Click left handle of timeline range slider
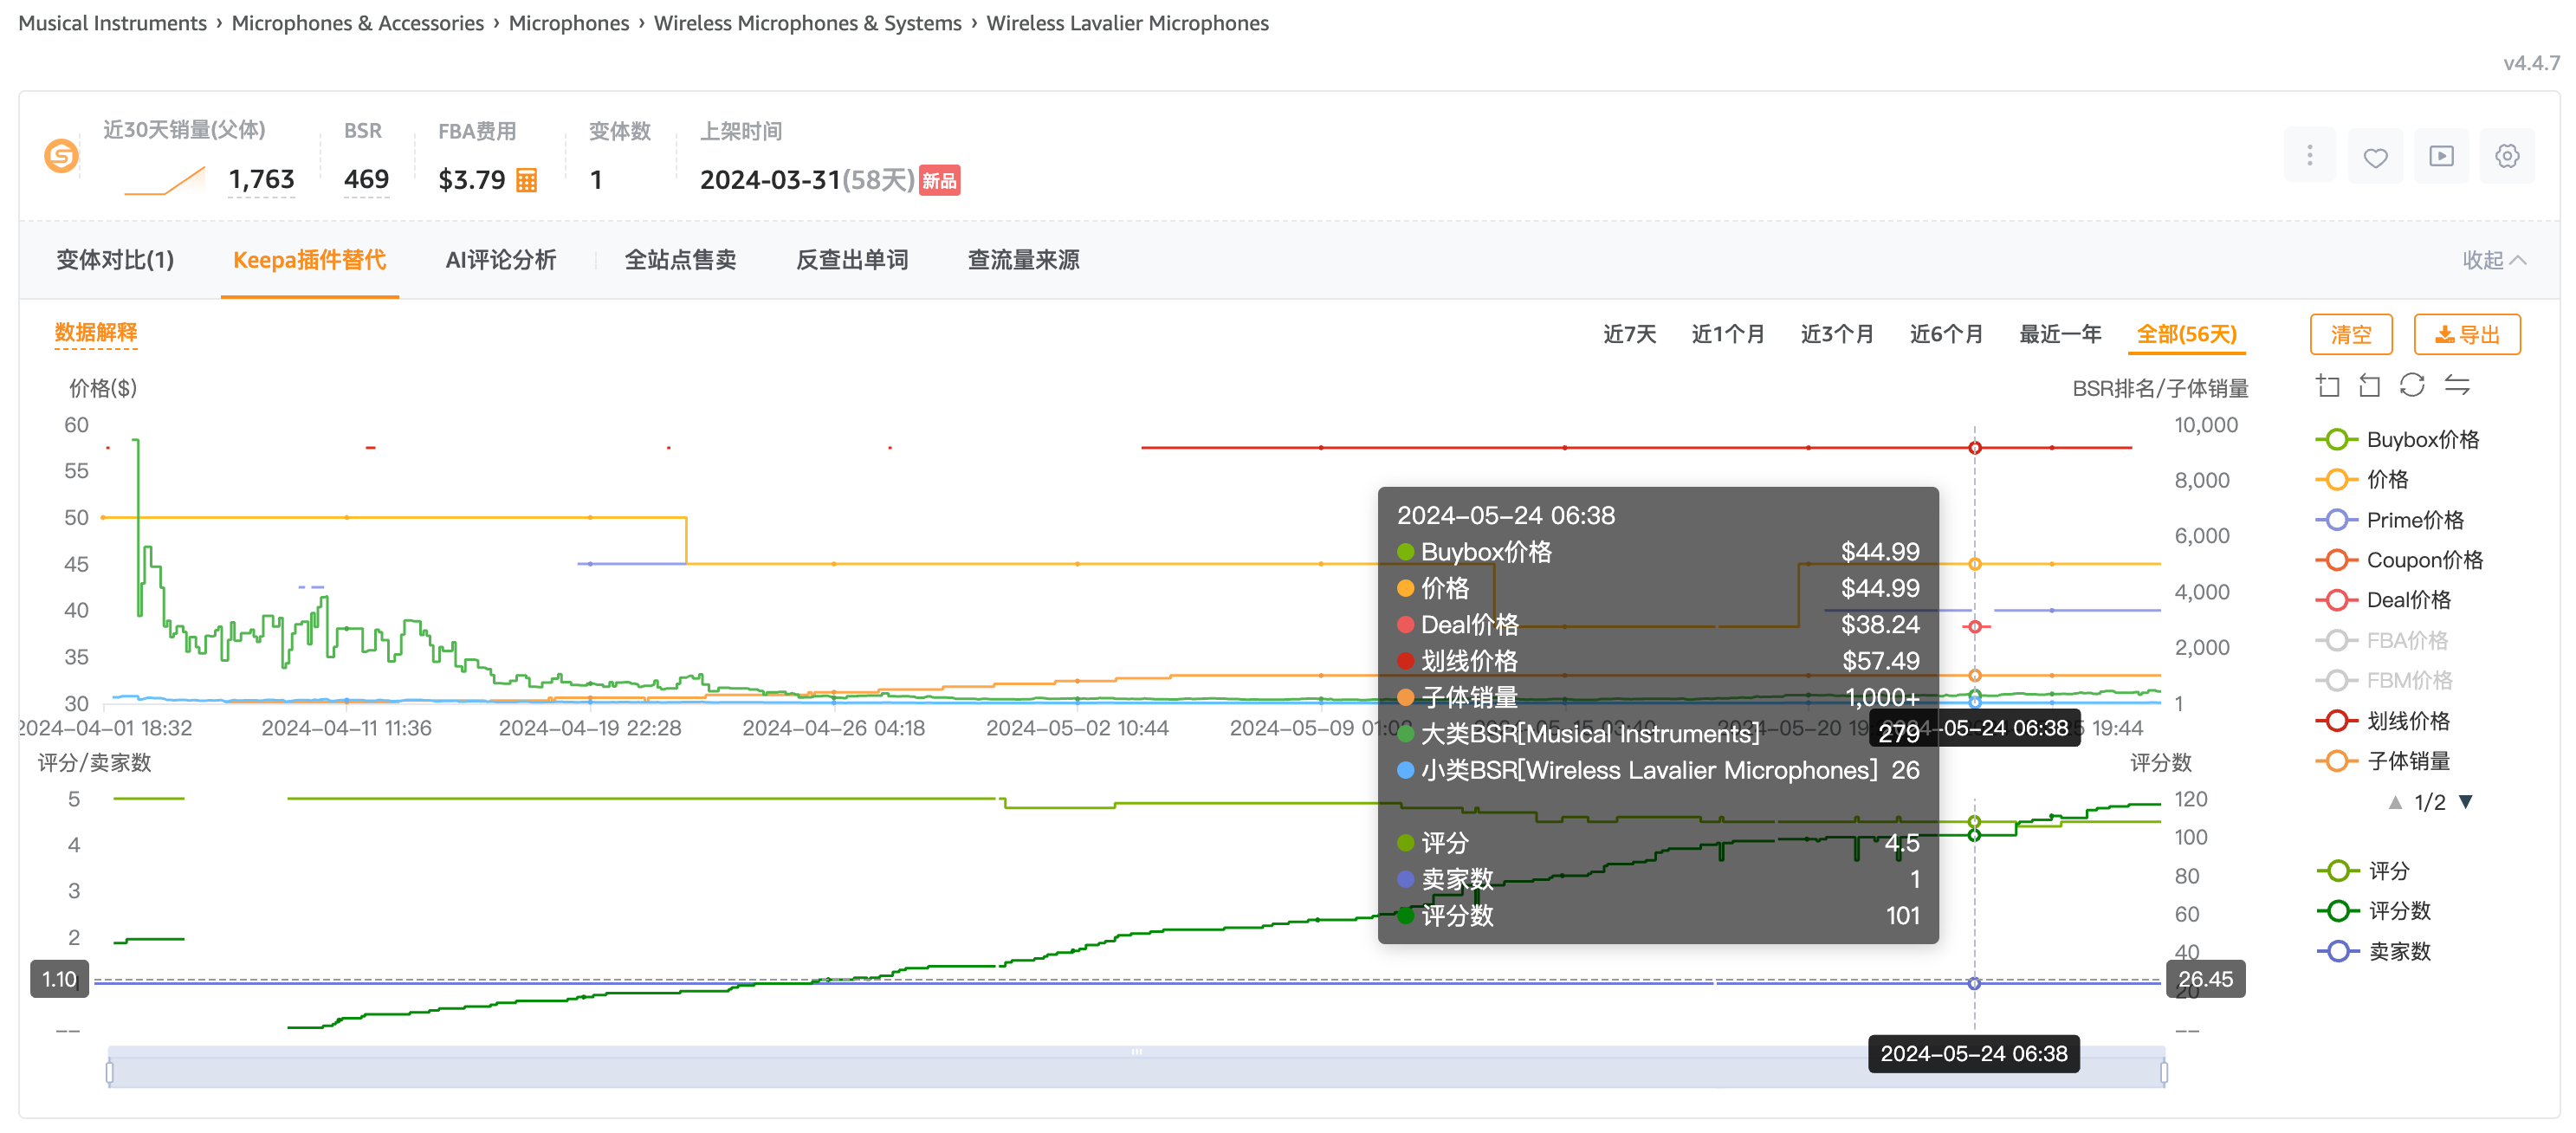 [x=109, y=1073]
